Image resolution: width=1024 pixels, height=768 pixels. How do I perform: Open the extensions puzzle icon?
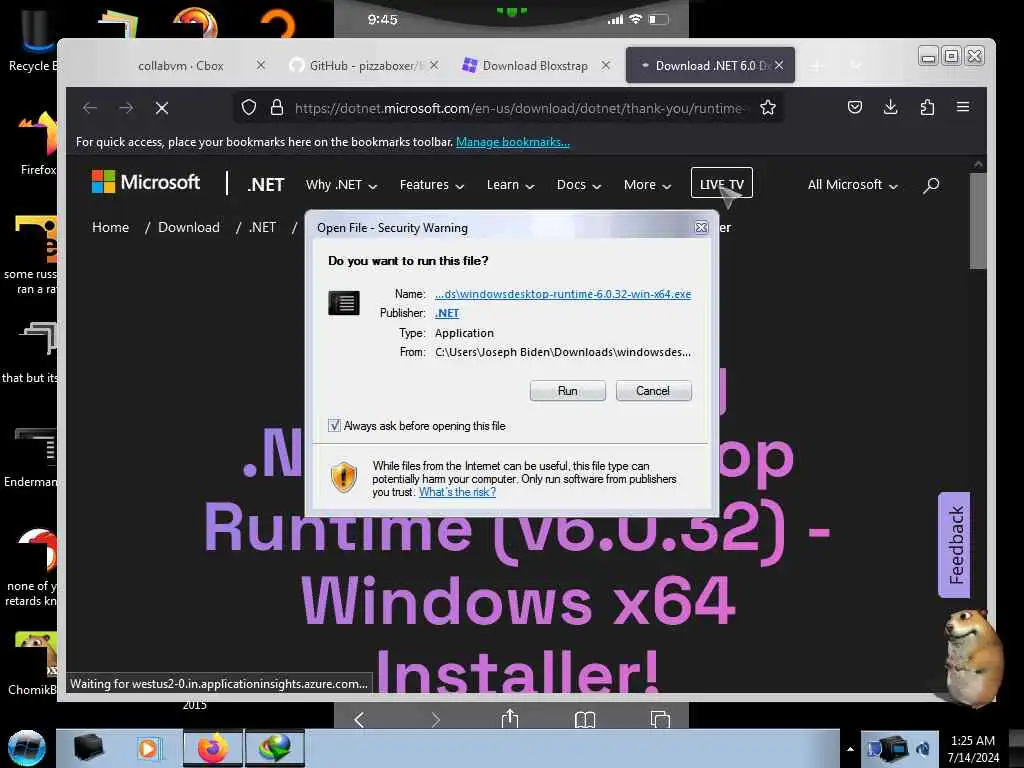click(x=927, y=107)
